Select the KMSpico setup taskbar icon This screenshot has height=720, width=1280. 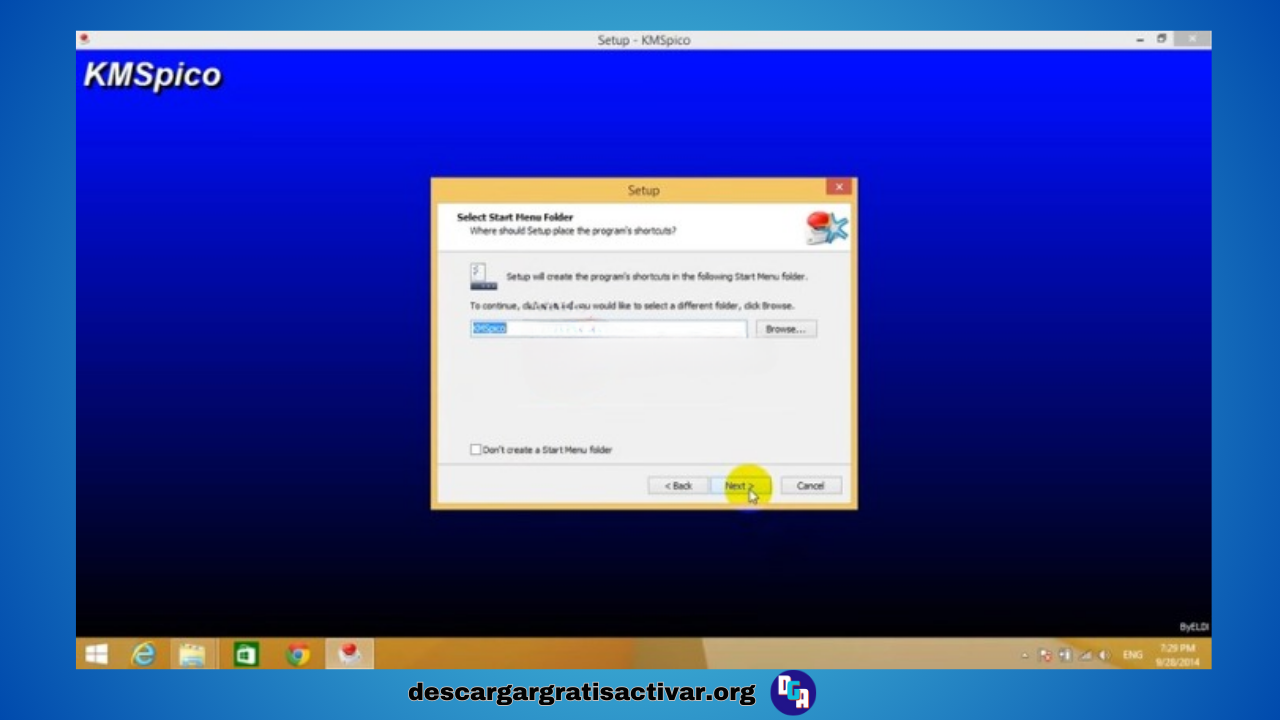(x=349, y=655)
